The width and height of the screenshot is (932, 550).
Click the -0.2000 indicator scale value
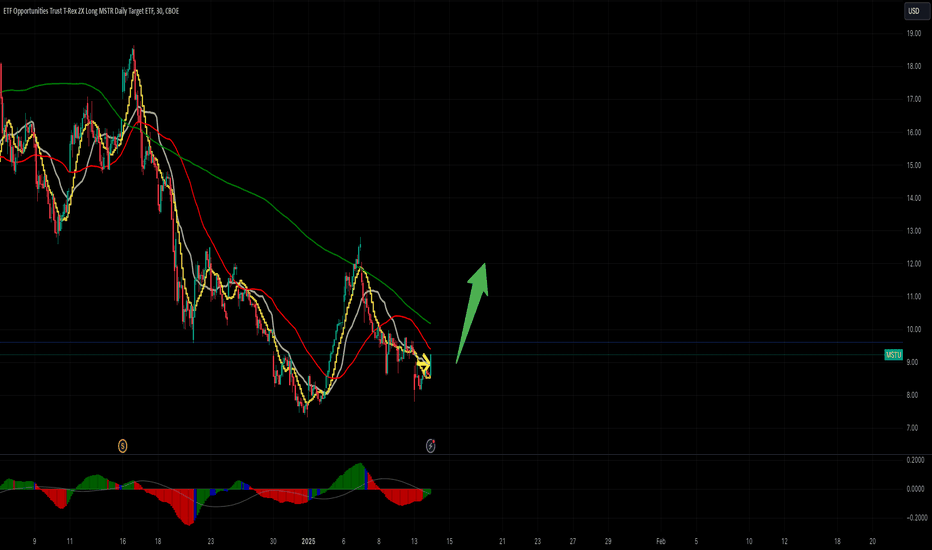pyautogui.click(x=916, y=518)
